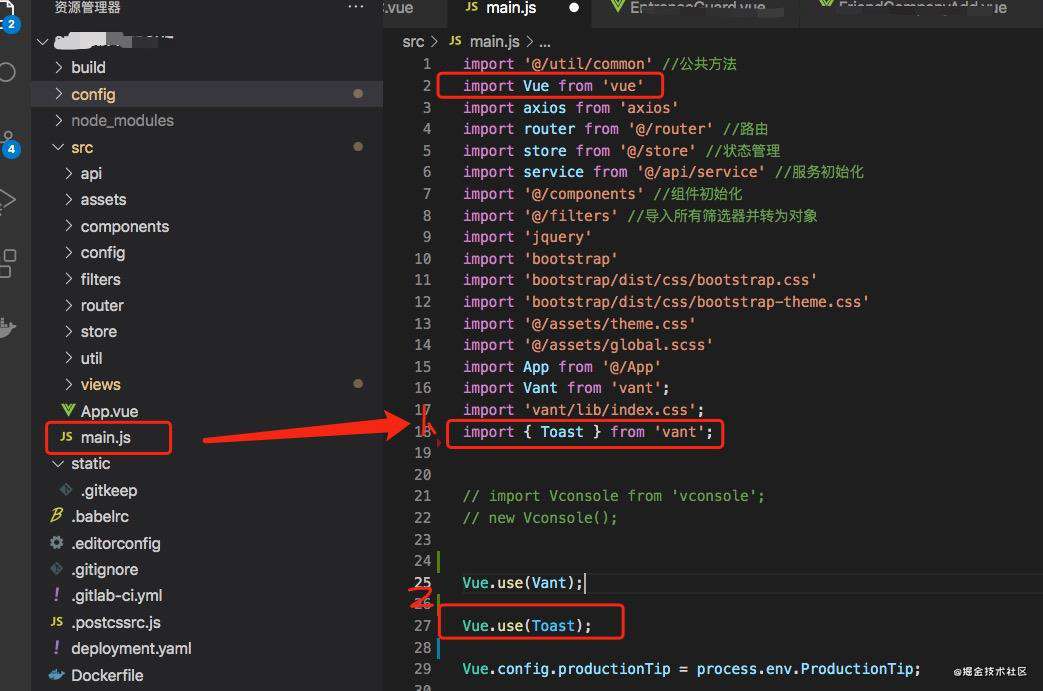Expand the components folder chevron
The height and width of the screenshot is (691, 1043).
[x=69, y=226]
